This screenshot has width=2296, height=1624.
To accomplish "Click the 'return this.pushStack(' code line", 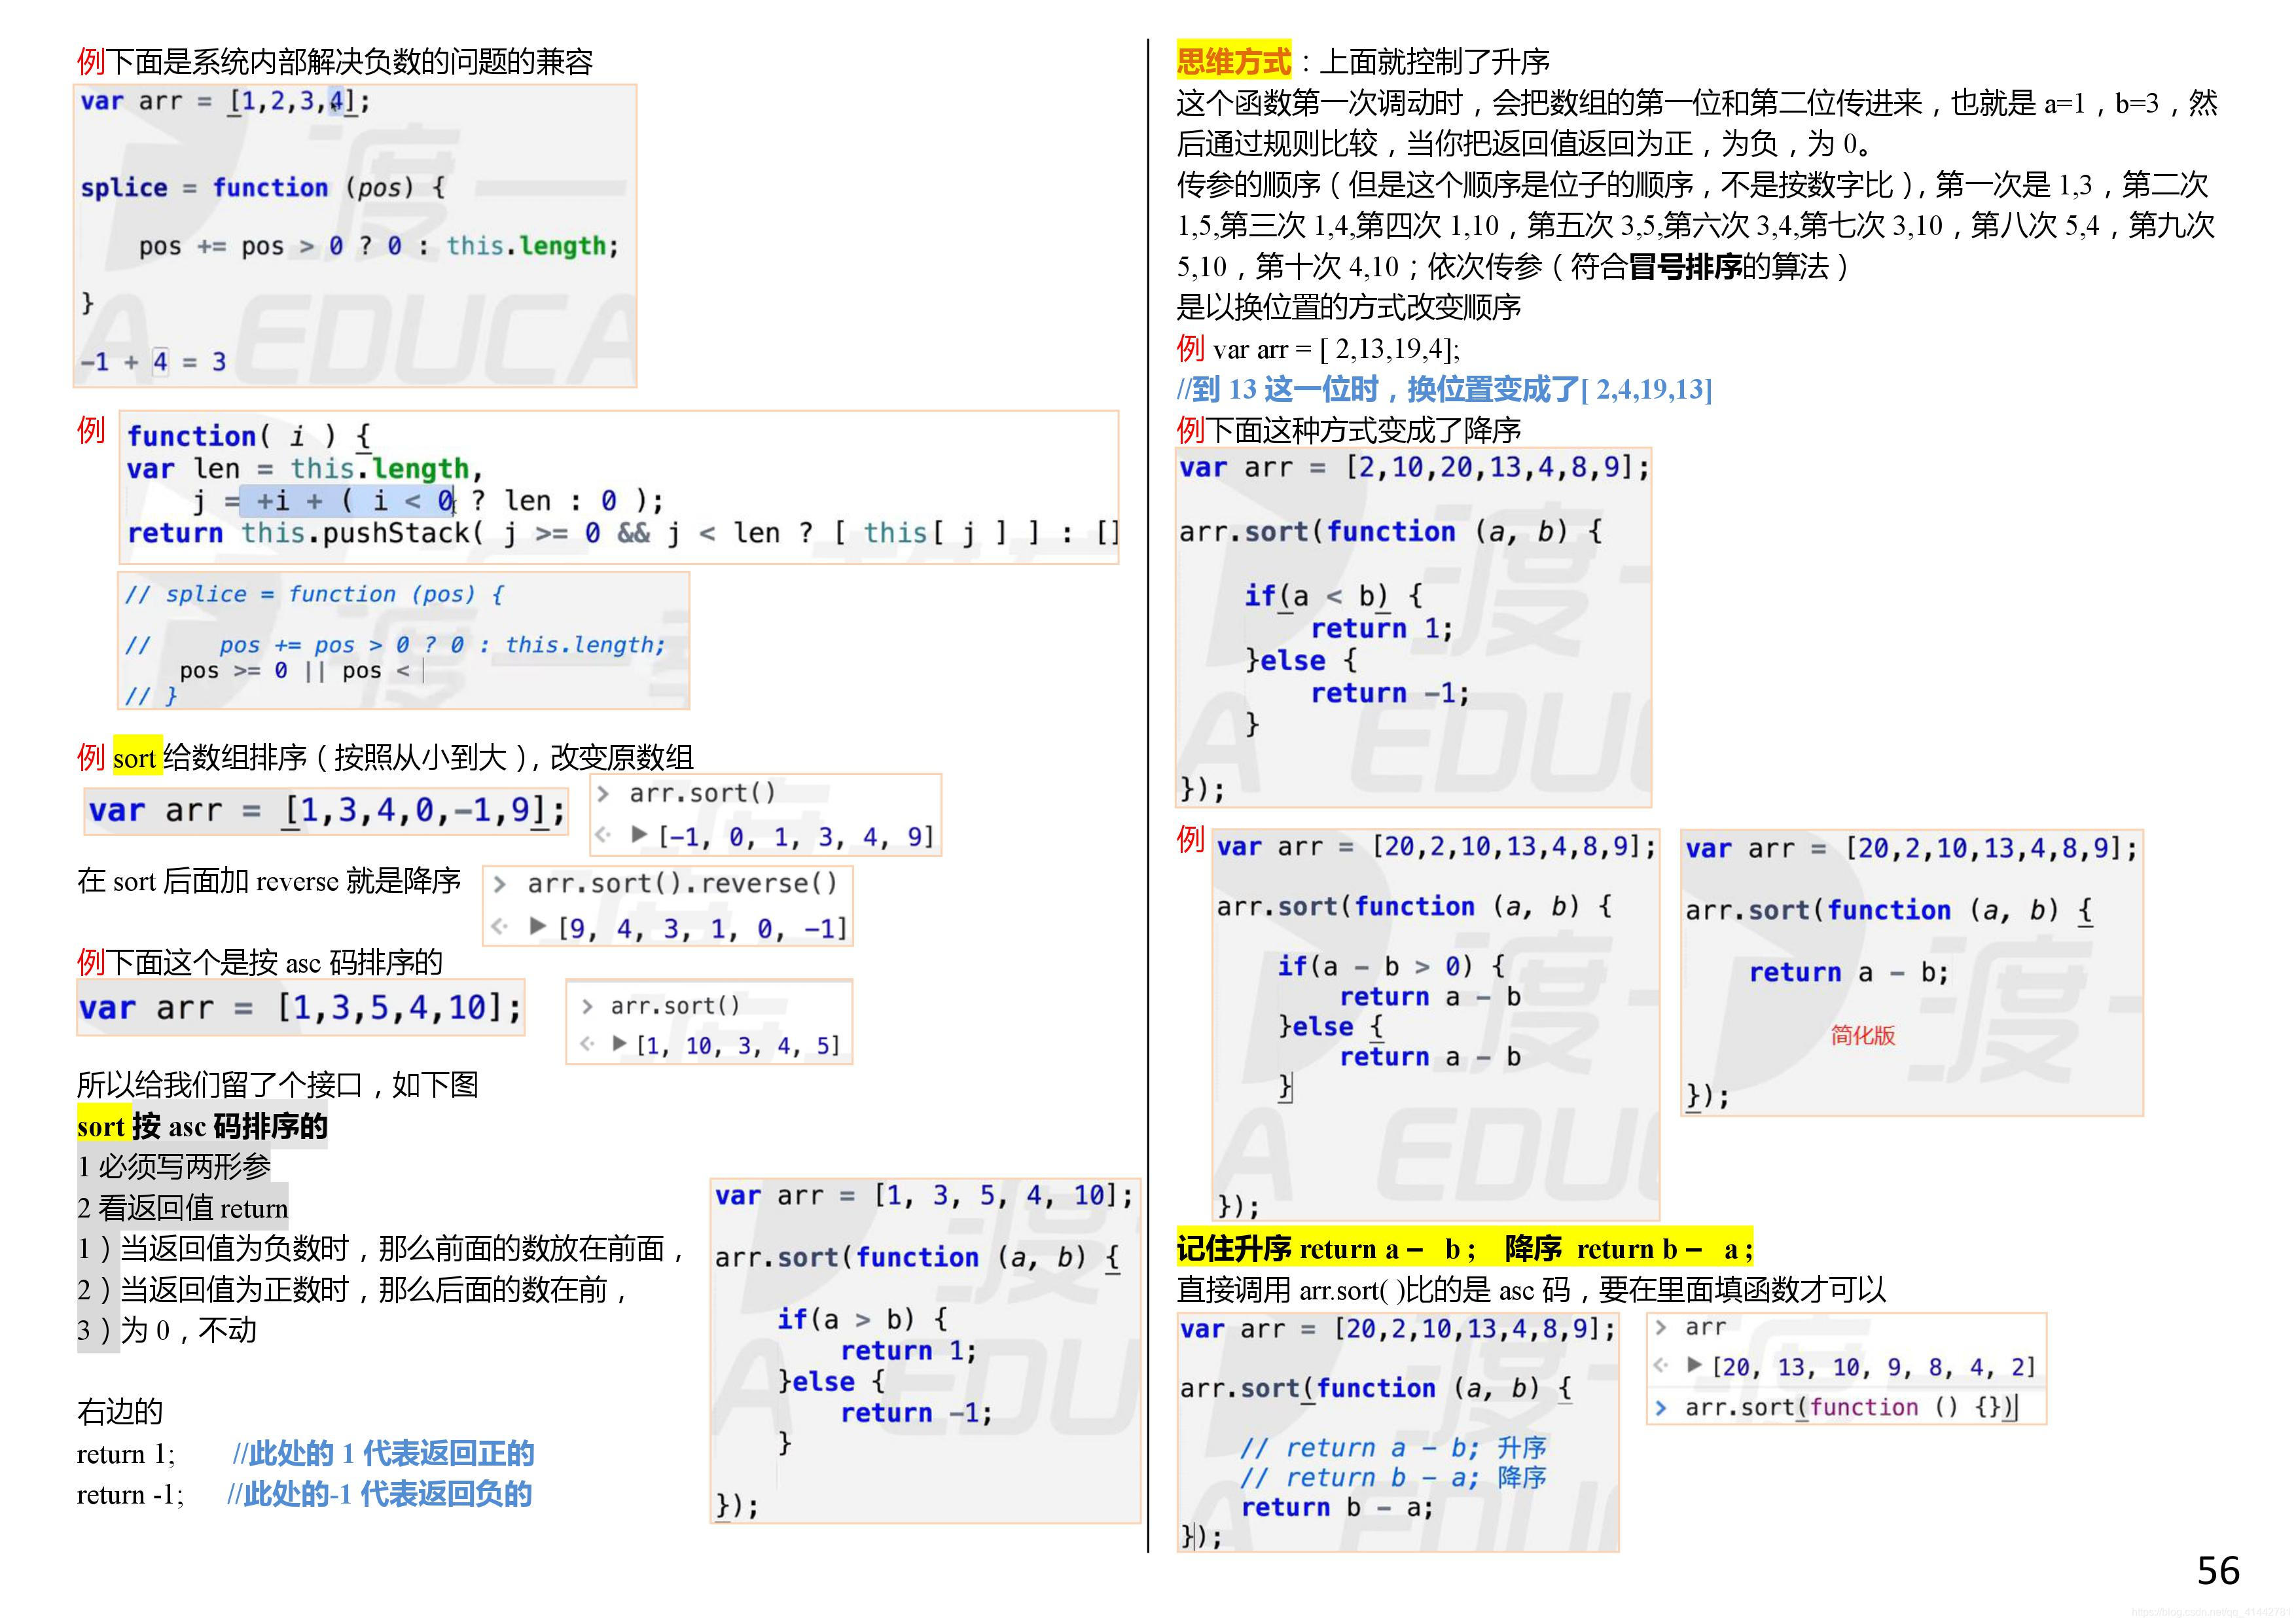I will click(x=623, y=533).
